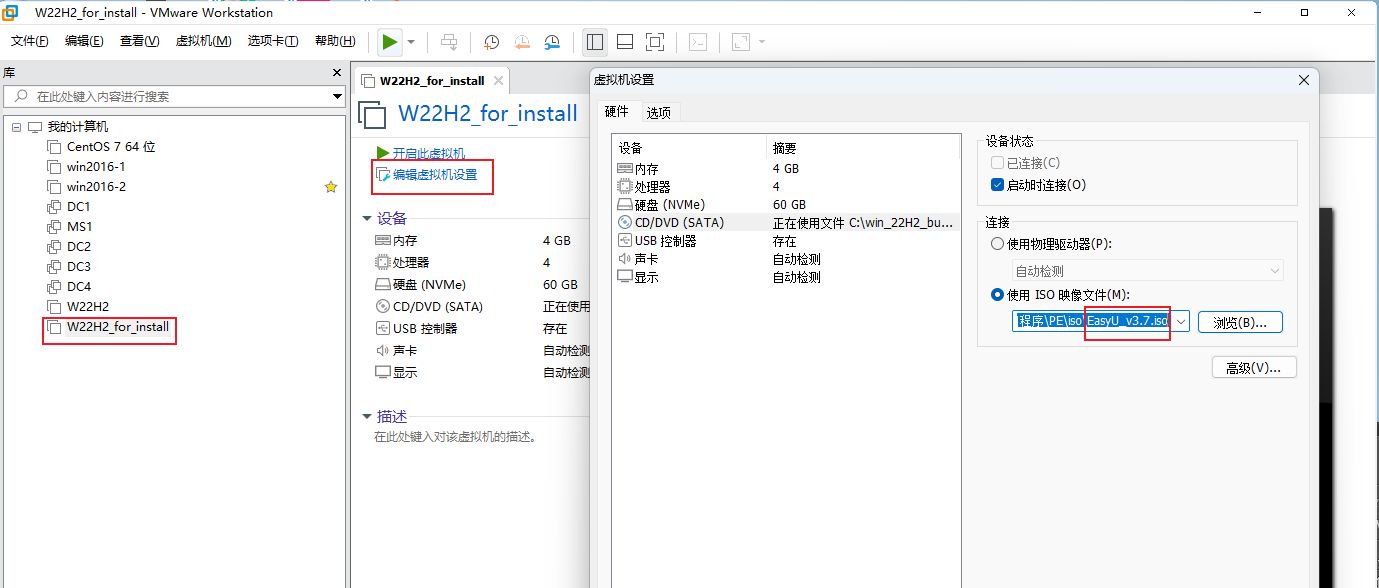Toggle the library sidebar view icon
Viewport: 1379px width, 588px height.
click(x=595, y=42)
